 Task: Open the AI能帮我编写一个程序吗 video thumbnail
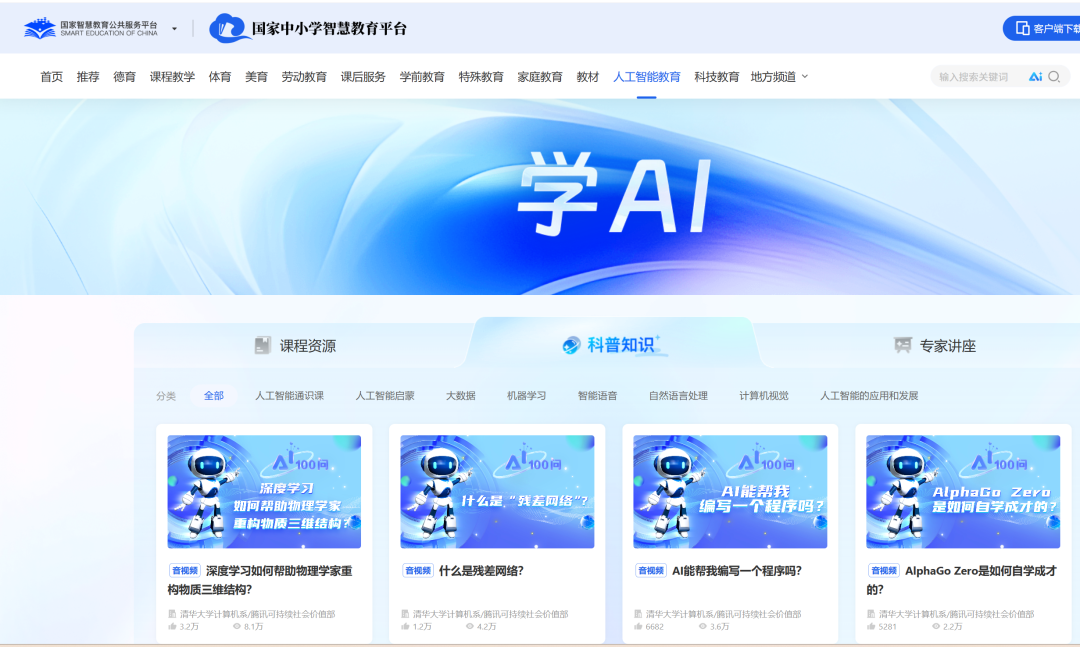(730, 491)
